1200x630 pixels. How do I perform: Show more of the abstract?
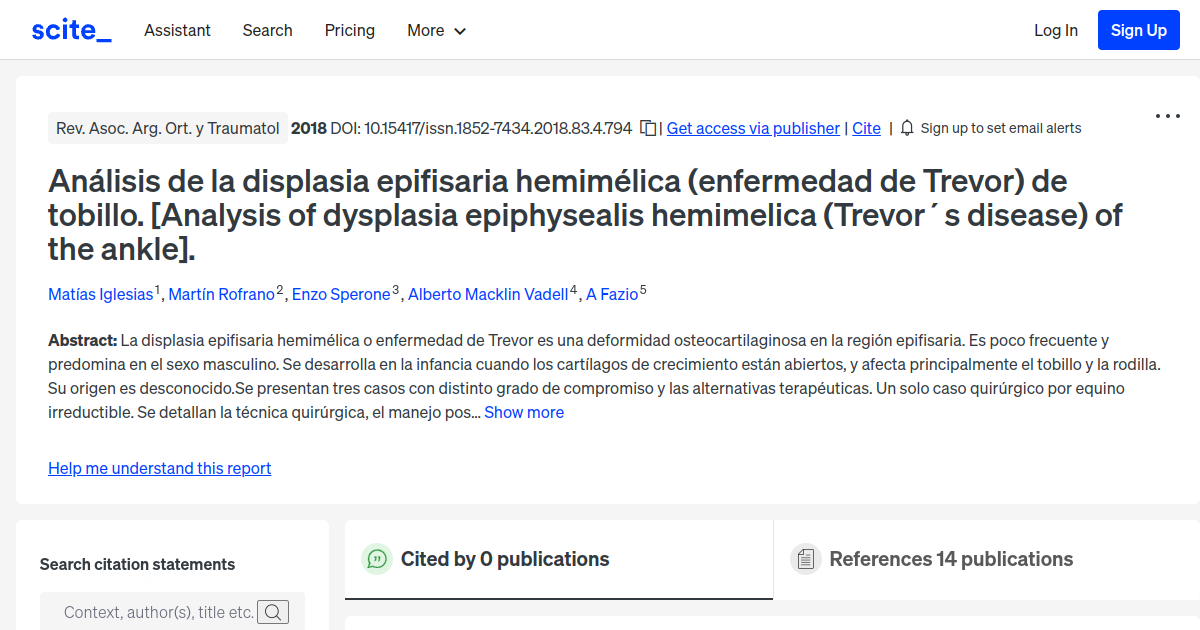(524, 412)
